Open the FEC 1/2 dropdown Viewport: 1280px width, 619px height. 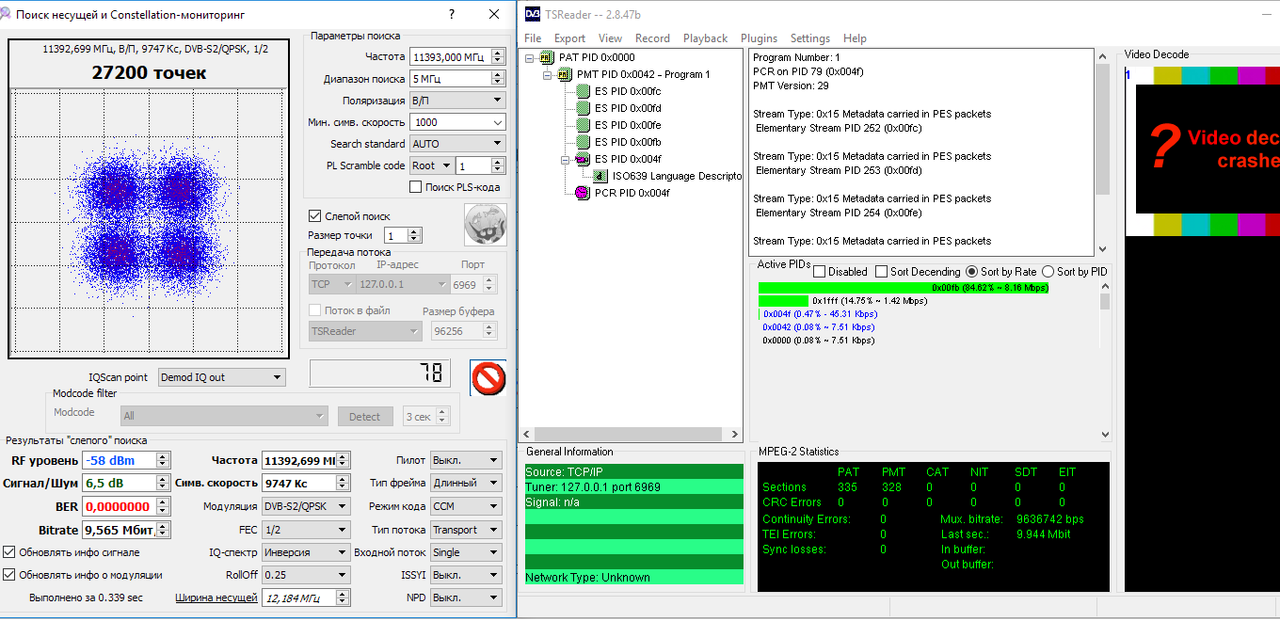[306, 530]
